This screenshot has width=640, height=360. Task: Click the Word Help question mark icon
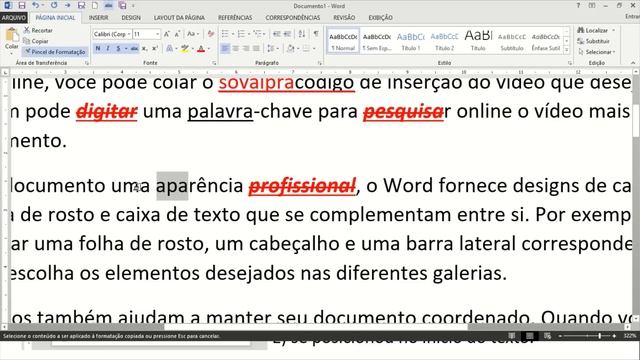tap(578, 5)
